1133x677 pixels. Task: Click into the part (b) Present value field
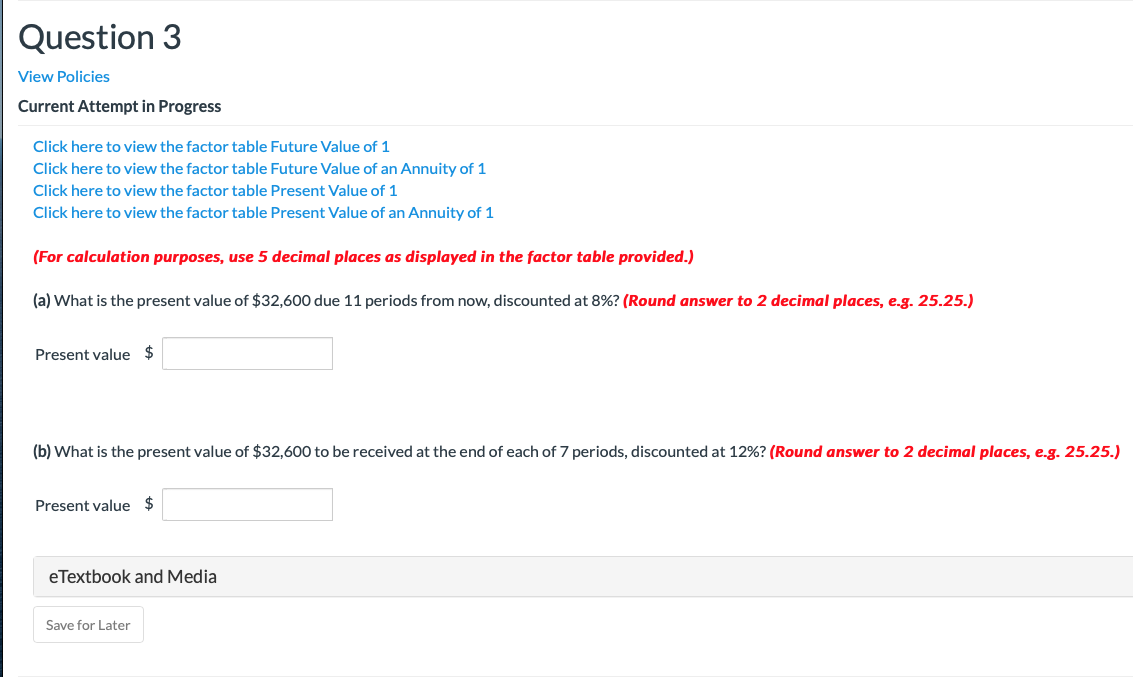(x=247, y=504)
